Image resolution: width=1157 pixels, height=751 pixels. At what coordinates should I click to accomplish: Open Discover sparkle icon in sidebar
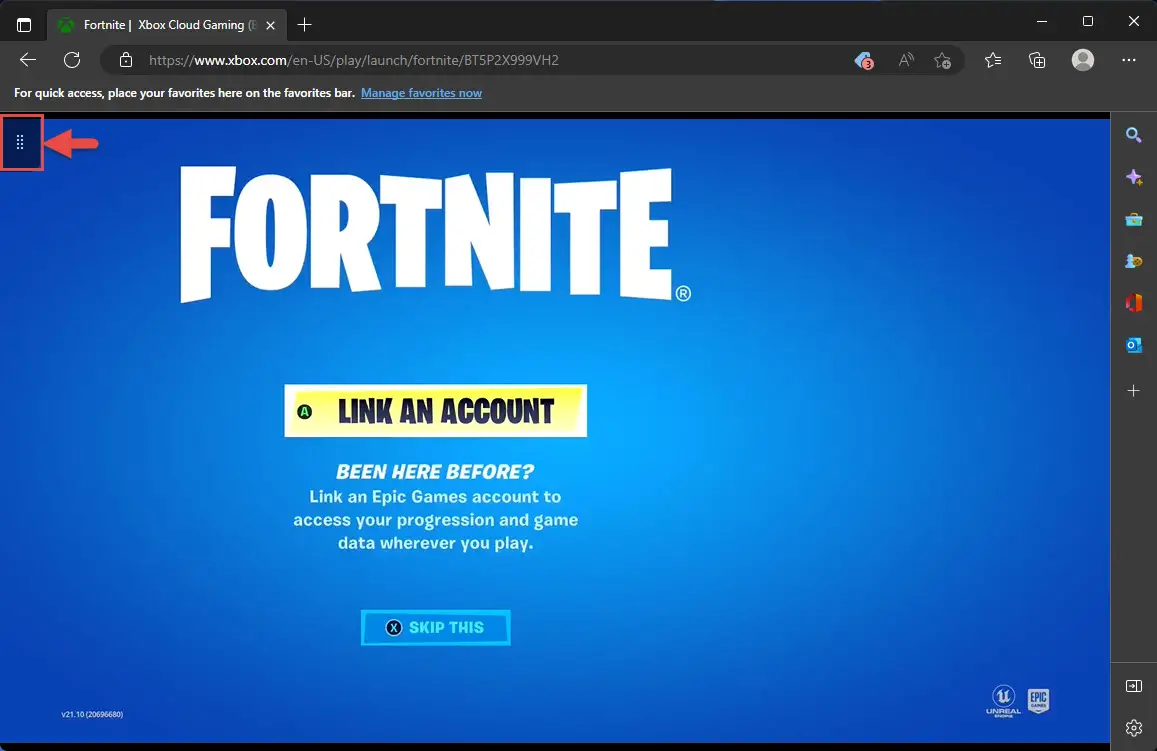coord(1133,177)
